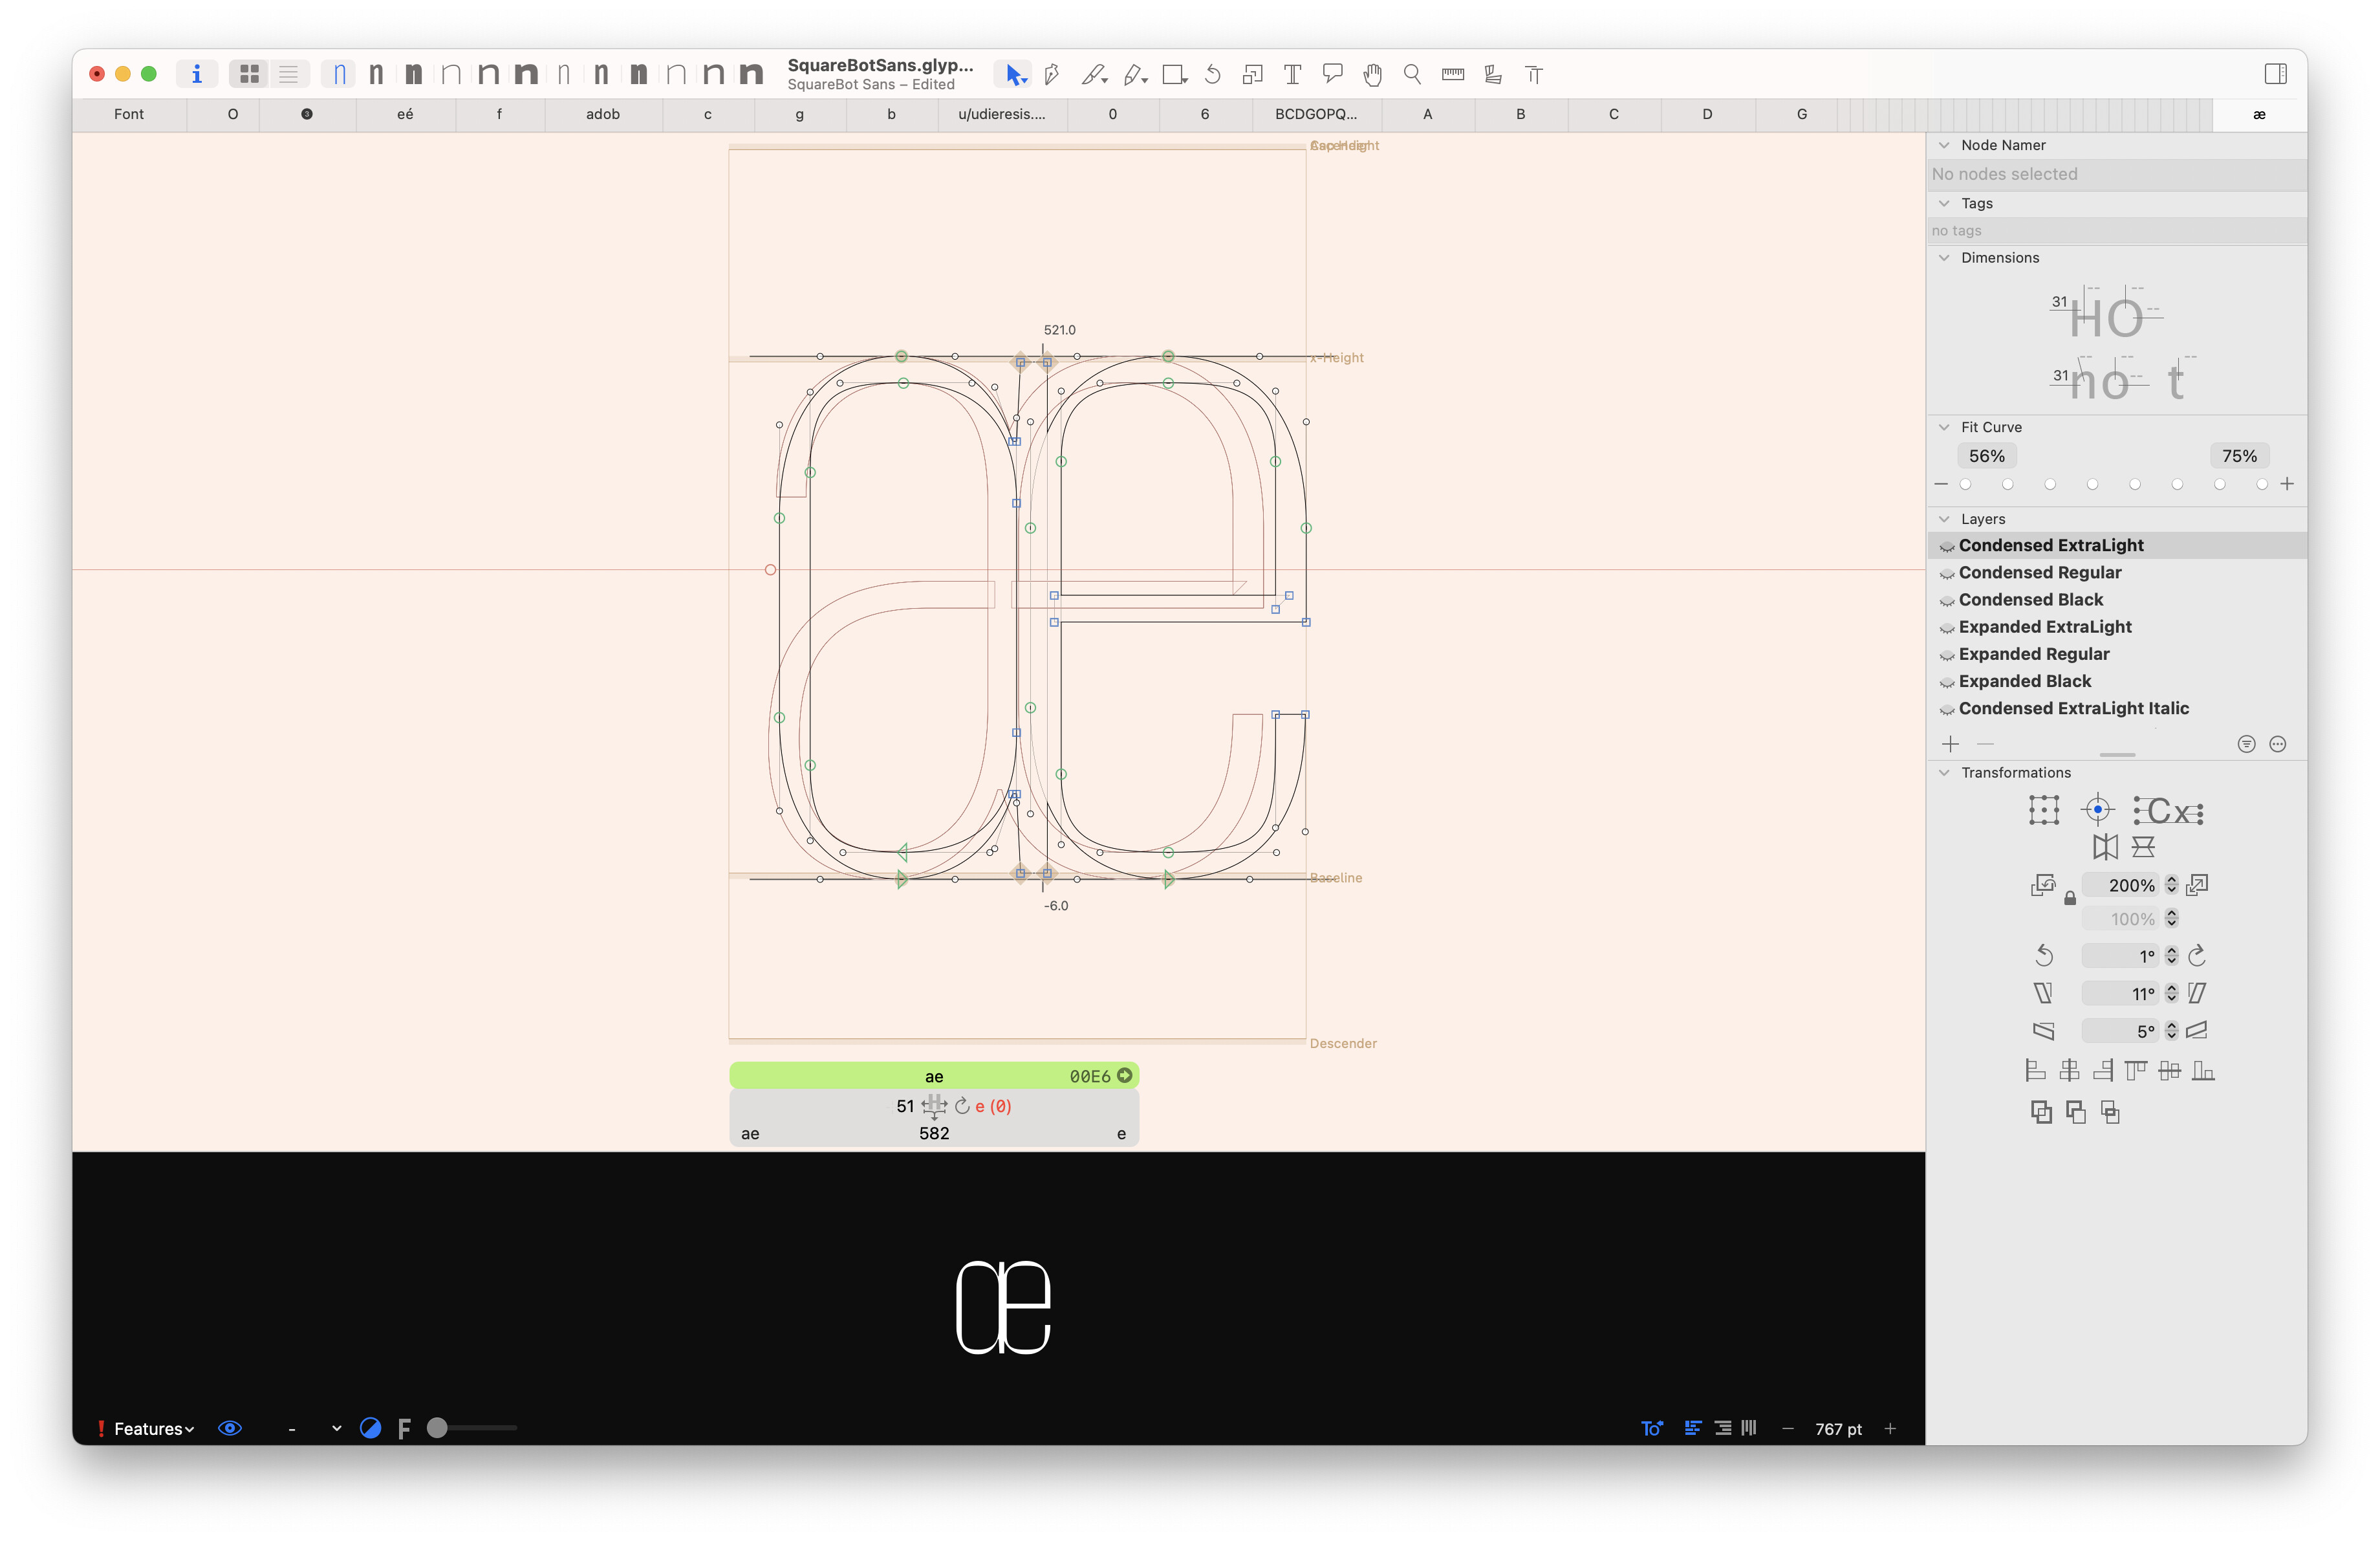Viewport: 2380px width, 1541px height.
Task: Click the Text tool
Action: tap(1292, 74)
